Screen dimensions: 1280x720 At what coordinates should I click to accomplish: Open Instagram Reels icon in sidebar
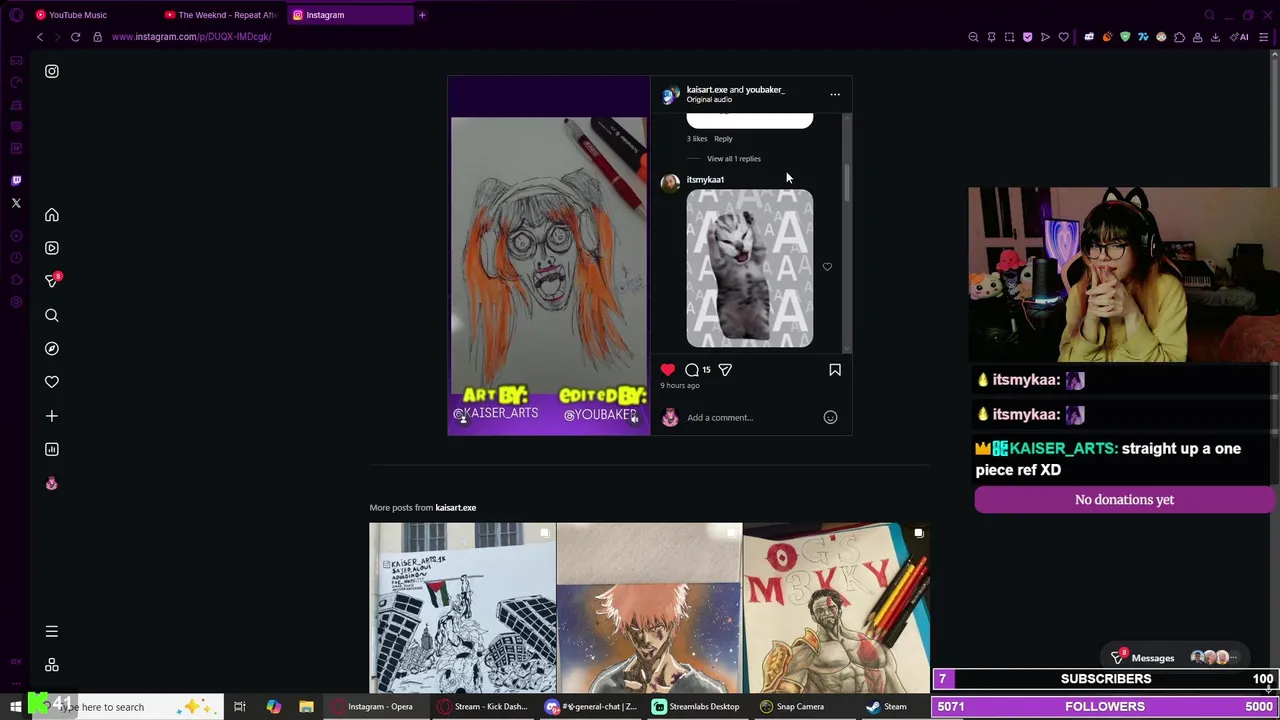pyautogui.click(x=52, y=248)
